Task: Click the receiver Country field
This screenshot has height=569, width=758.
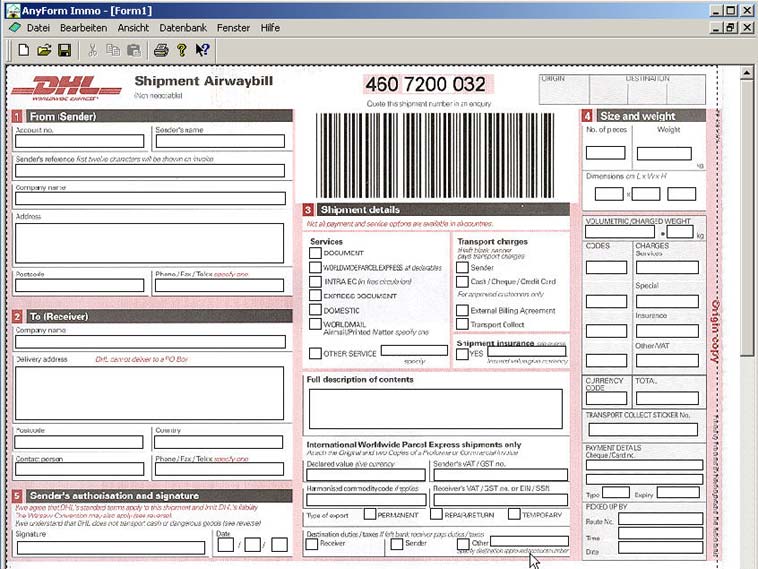Action: pos(219,442)
